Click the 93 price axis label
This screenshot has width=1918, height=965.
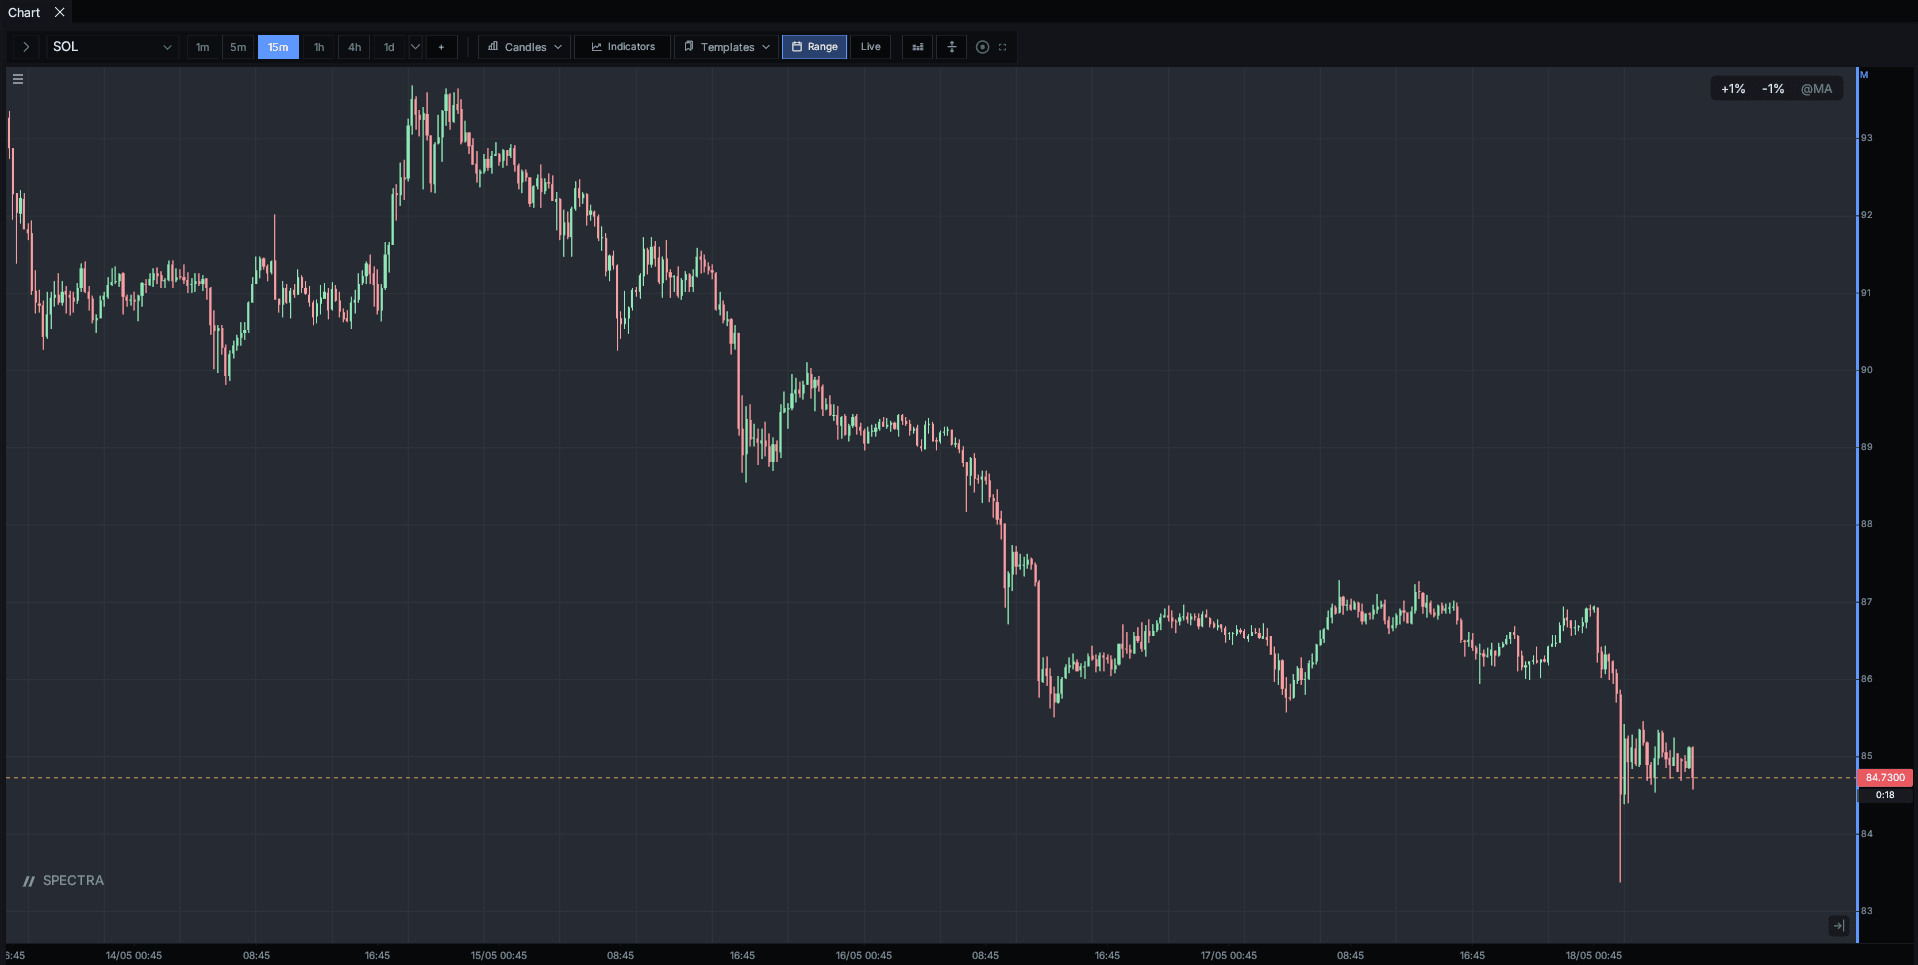click(x=1867, y=138)
